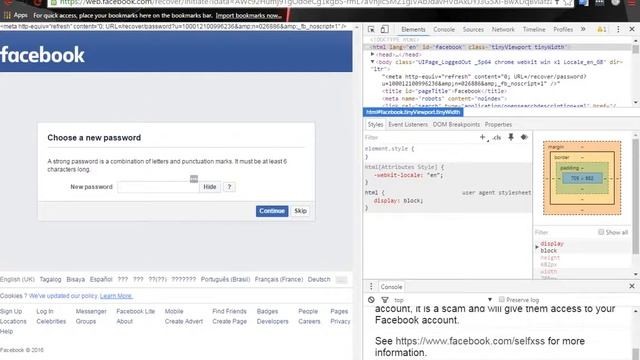Image resolution: width=640 pixels, height=360 pixels.
Task: Open the Facebook Lite footer link
Action: (136, 311)
